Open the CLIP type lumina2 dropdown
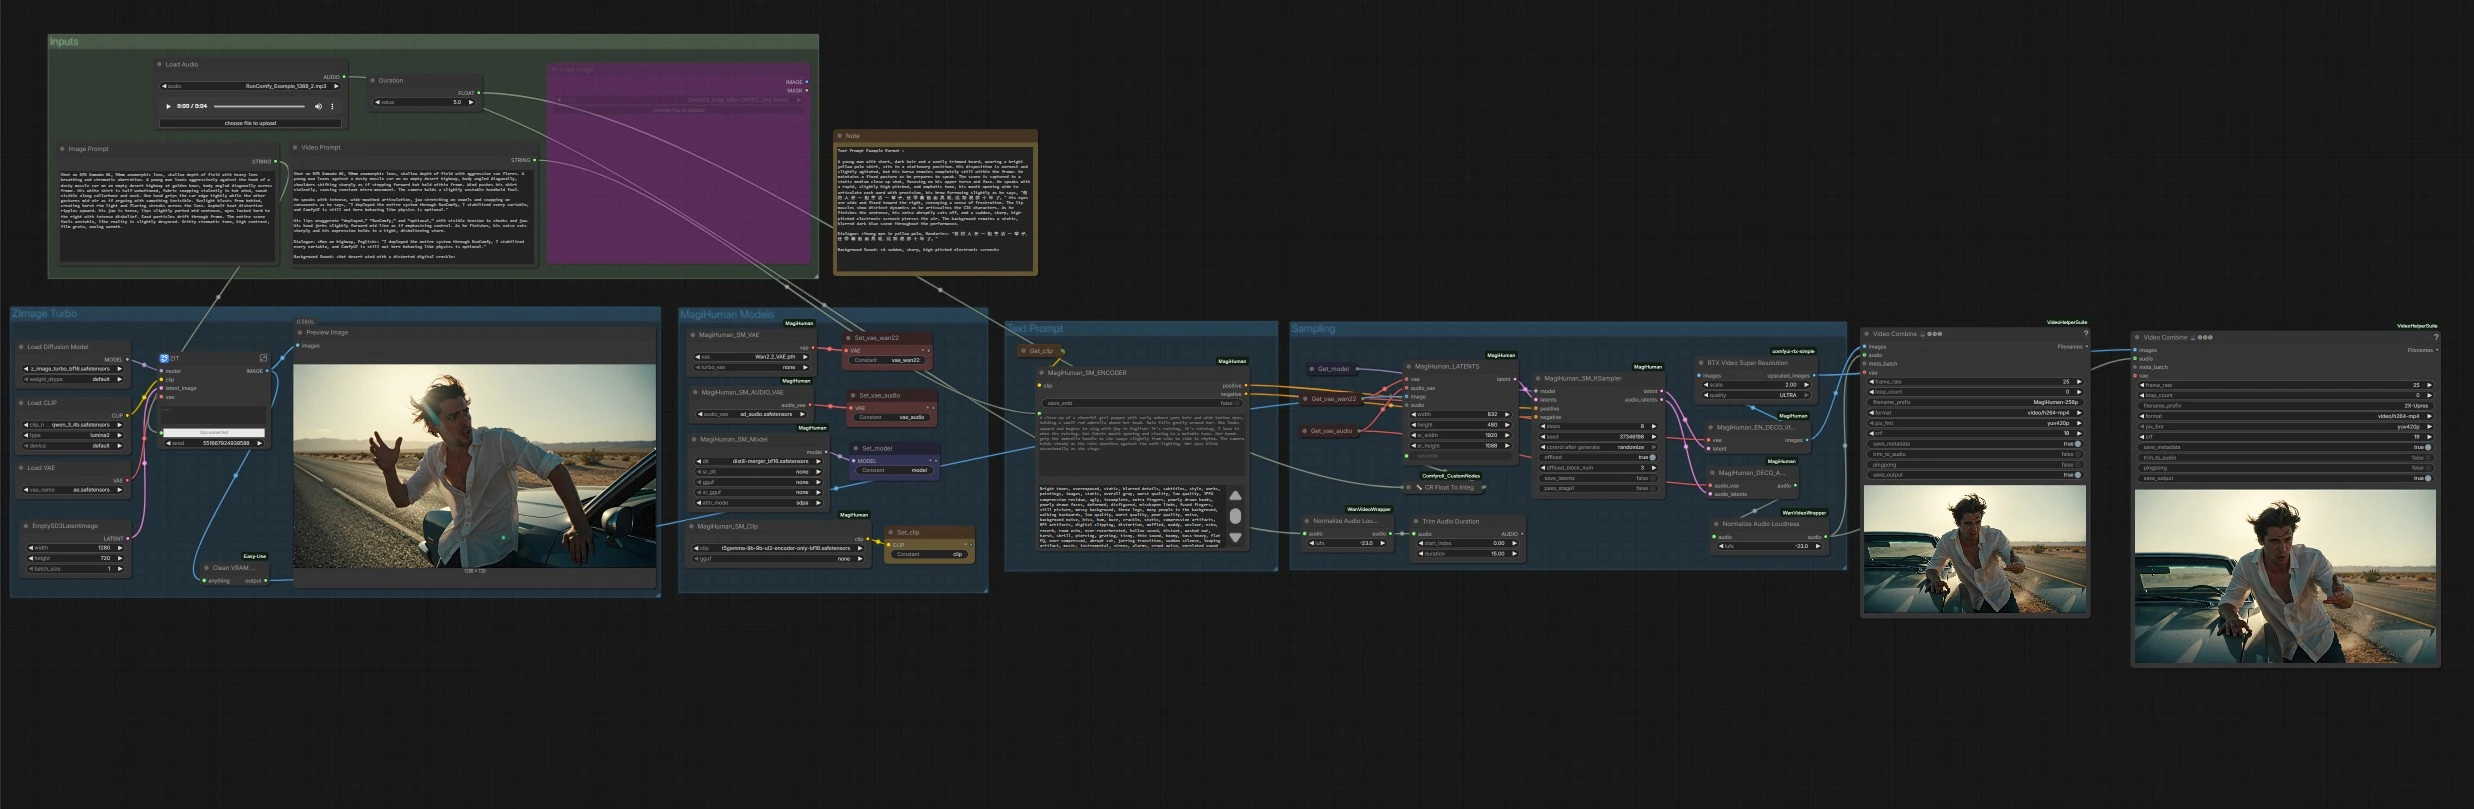Screen dimensions: 2474x809 tap(73, 435)
